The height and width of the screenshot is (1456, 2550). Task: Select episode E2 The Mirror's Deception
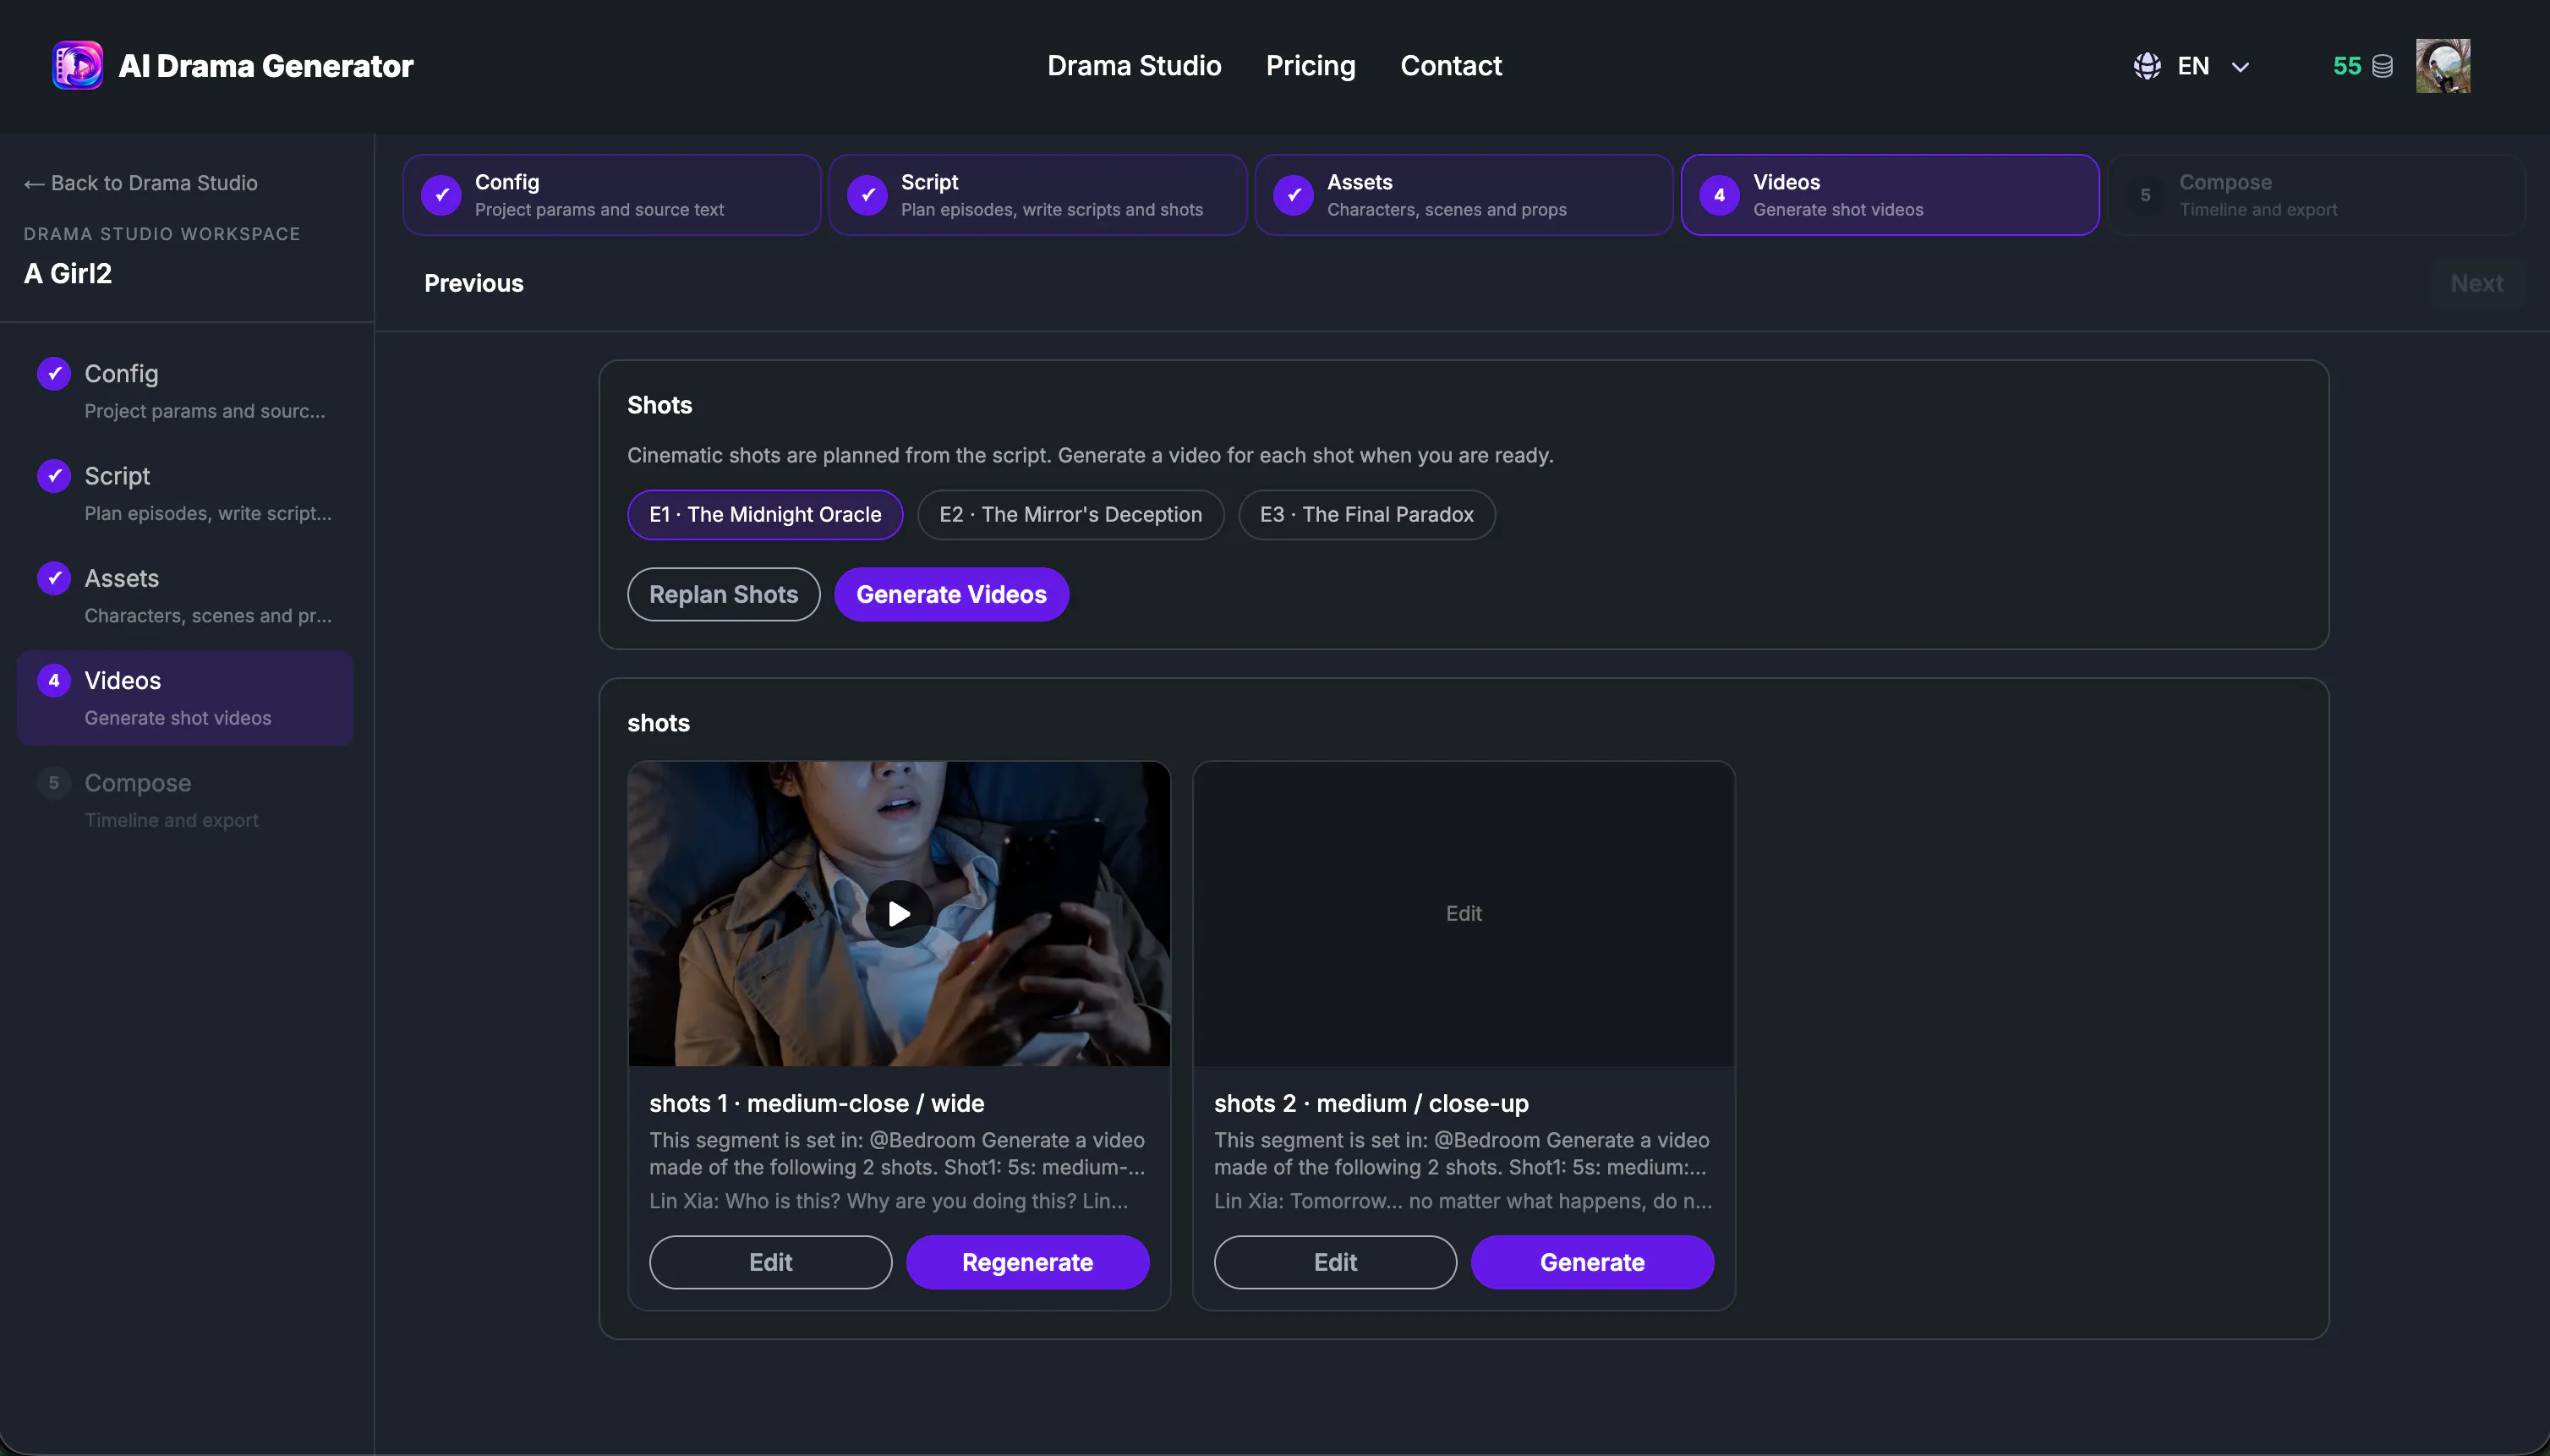pos(1070,514)
